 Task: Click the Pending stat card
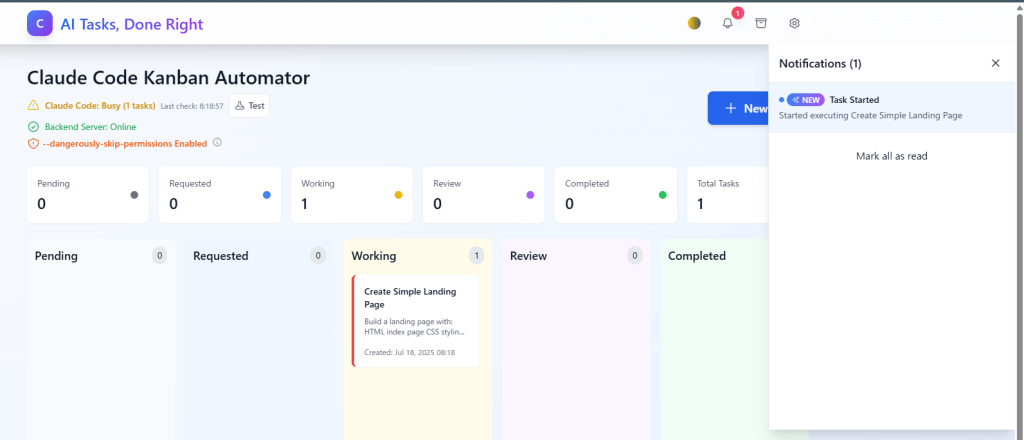[88, 195]
